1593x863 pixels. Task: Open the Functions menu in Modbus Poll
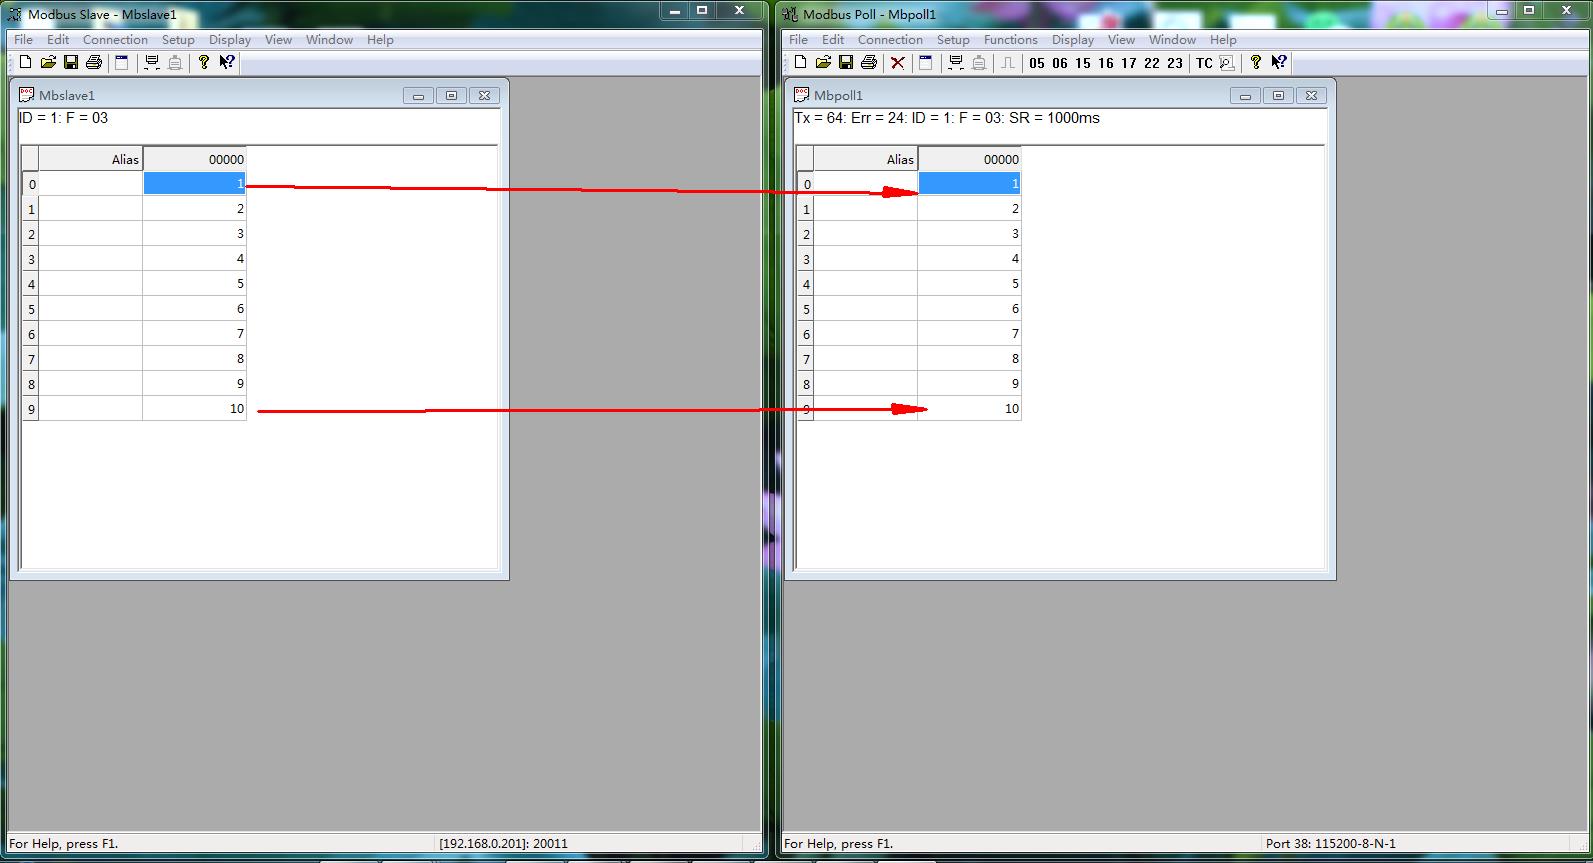tap(1010, 40)
